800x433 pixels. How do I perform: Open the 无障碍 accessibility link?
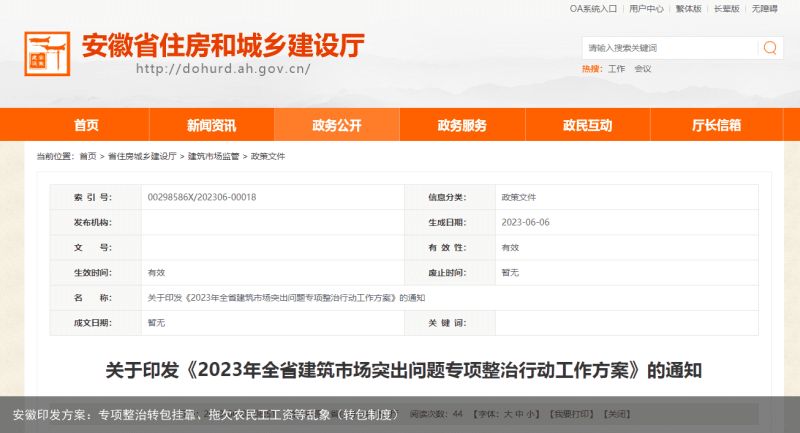(x=764, y=9)
